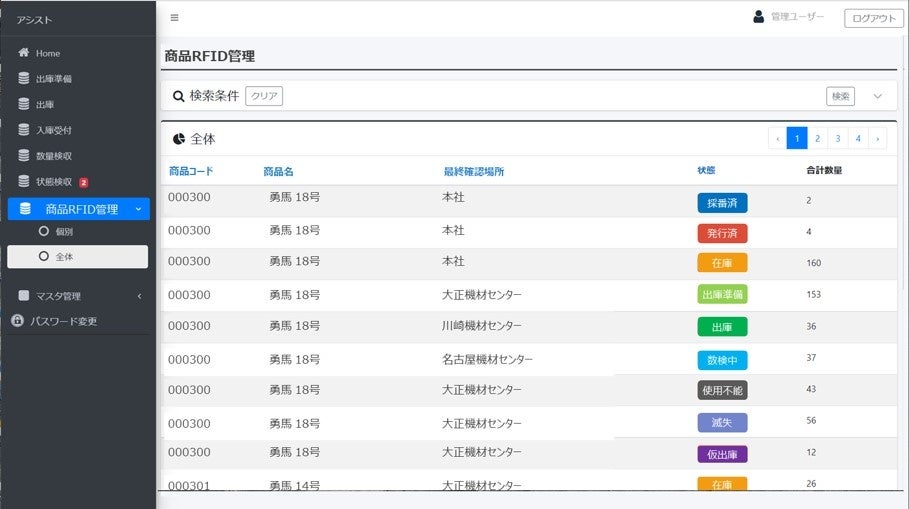Screen dimensions: 909x509
Task: Click the Home icon in sidebar
Action: (x=24, y=53)
